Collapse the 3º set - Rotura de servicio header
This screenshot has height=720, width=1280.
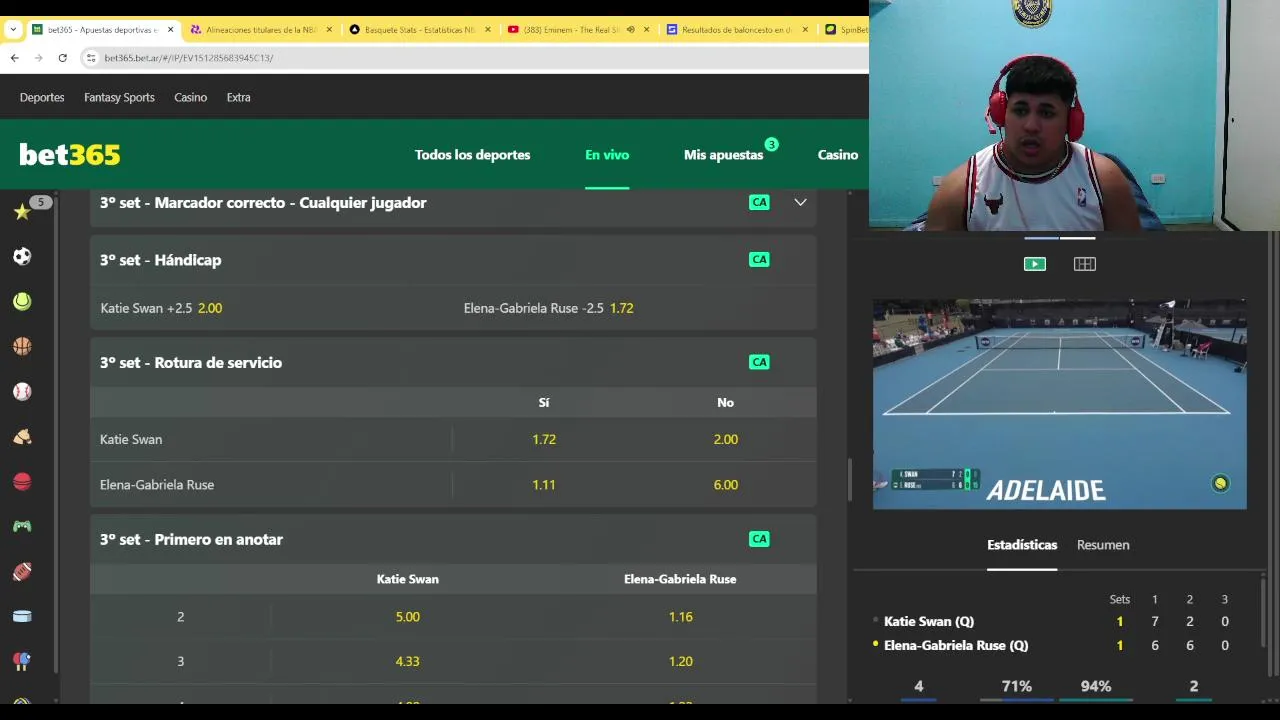click(x=453, y=363)
